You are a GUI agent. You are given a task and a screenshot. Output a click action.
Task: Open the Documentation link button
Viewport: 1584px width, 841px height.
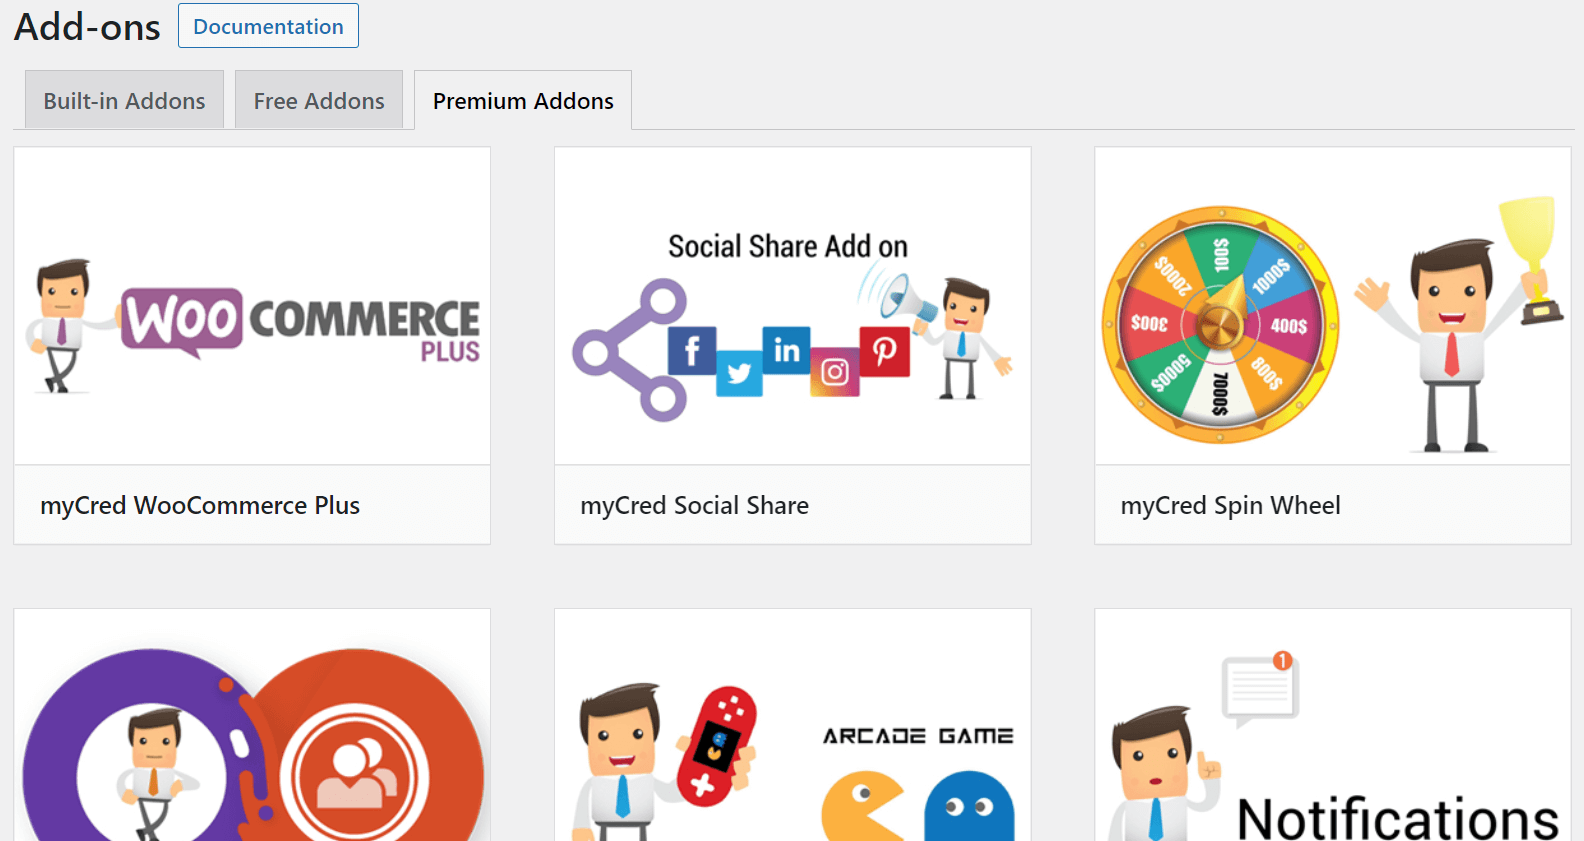(x=268, y=26)
